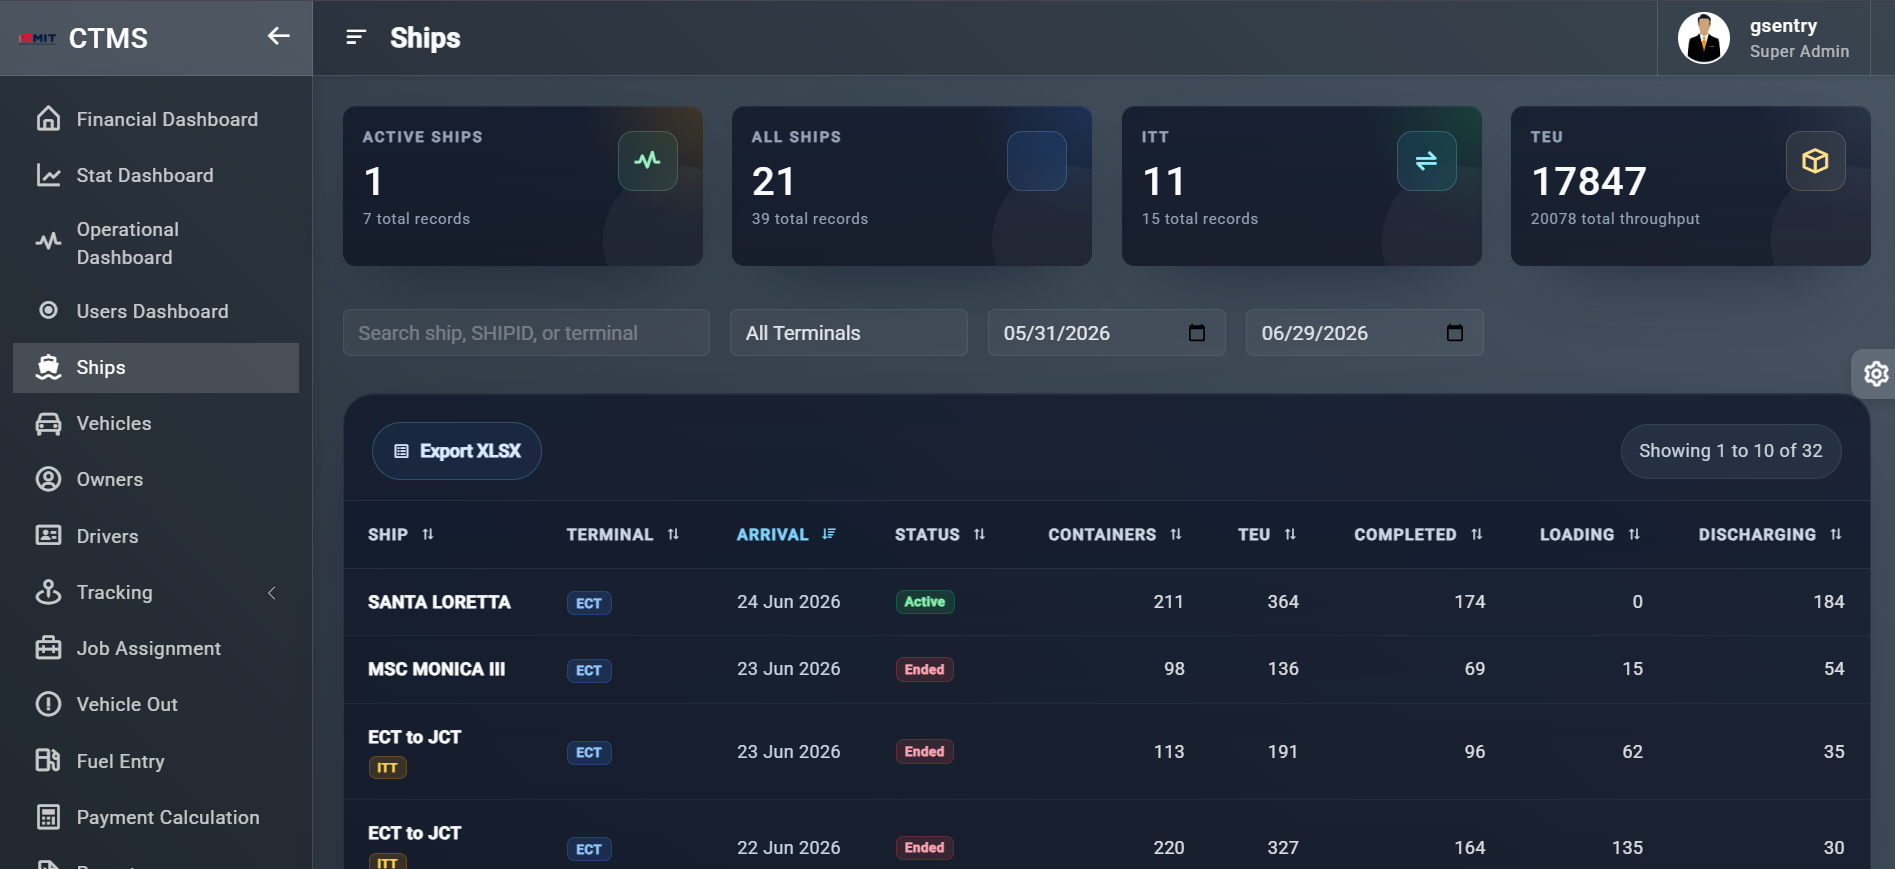
Task: Click the start date field 05/31/2026
Action: click(x=1106, y=333)
